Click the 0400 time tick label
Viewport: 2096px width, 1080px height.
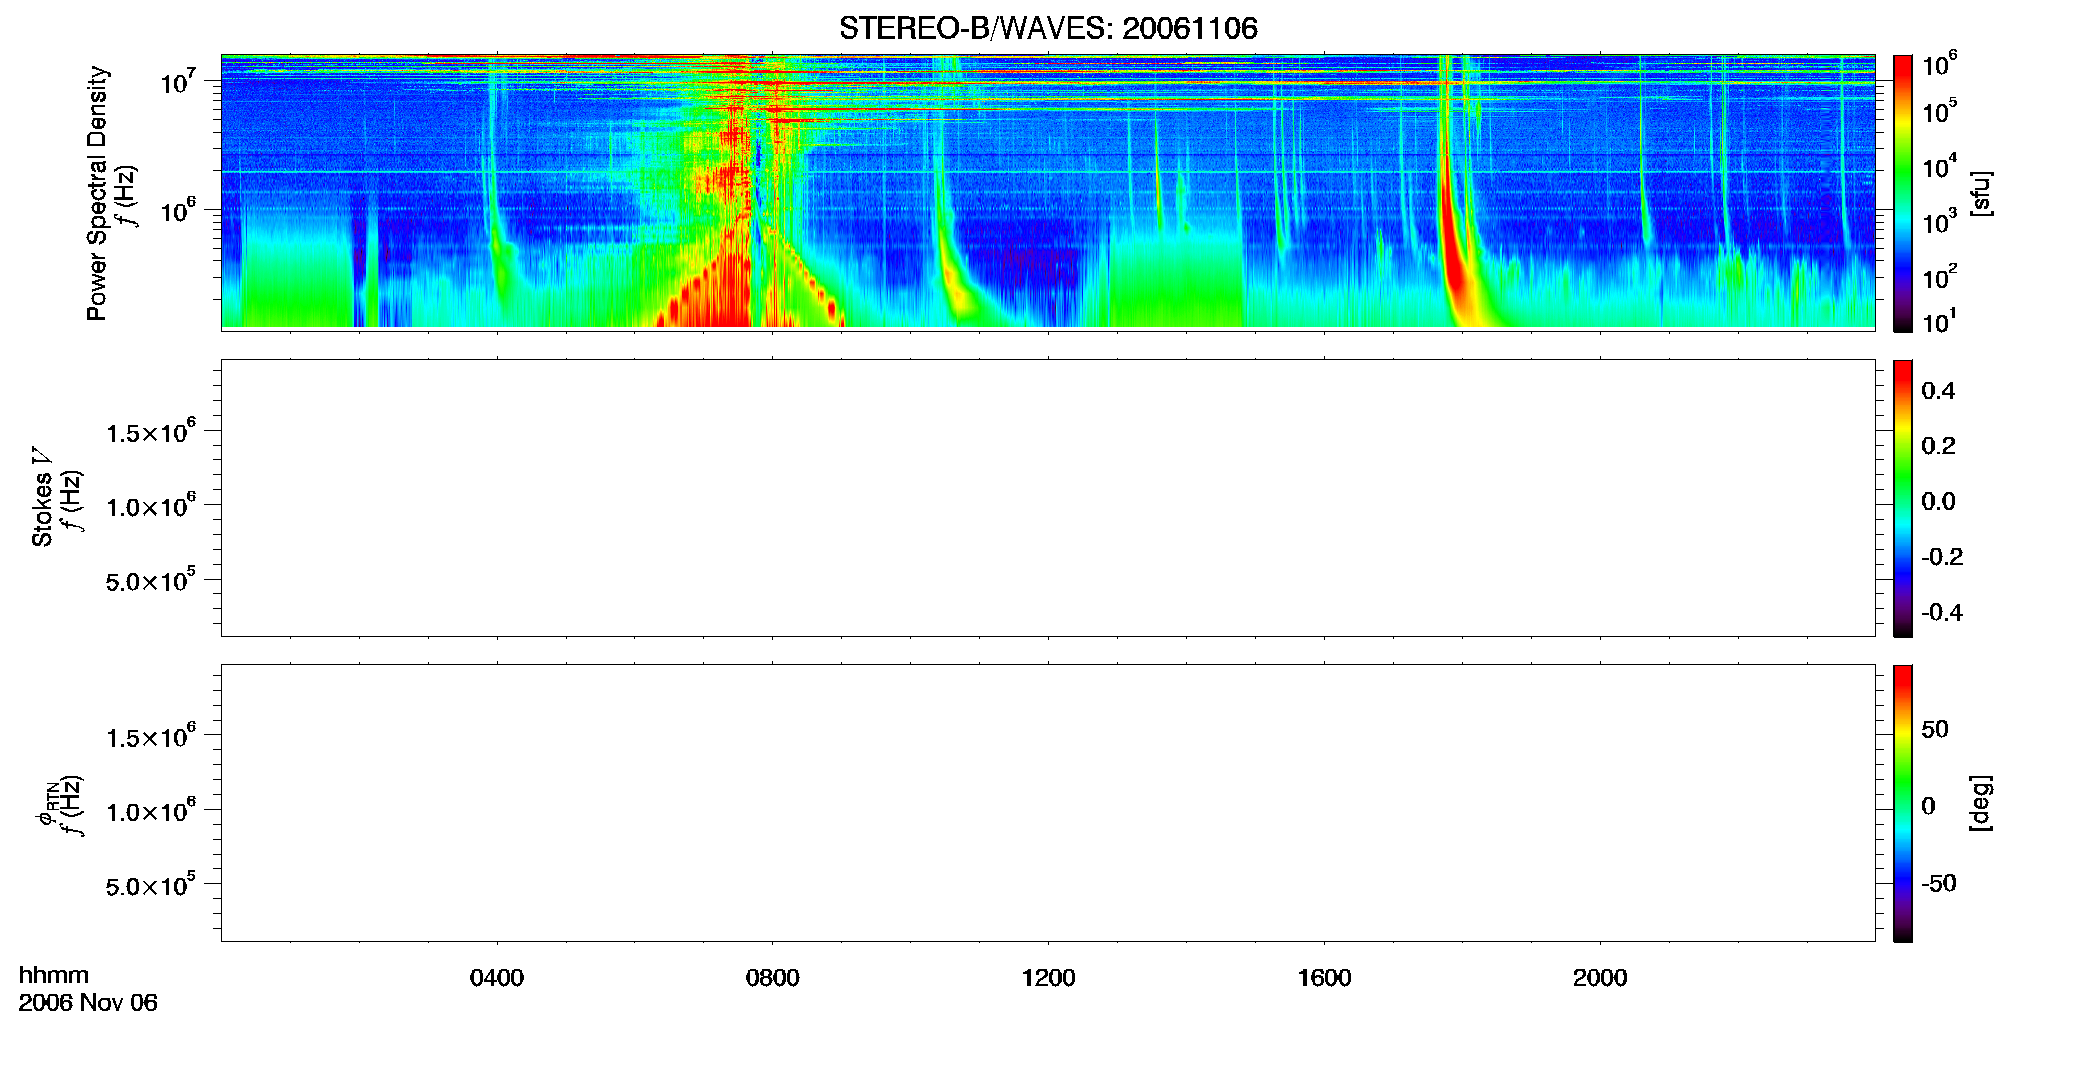(x=497, y=978)
